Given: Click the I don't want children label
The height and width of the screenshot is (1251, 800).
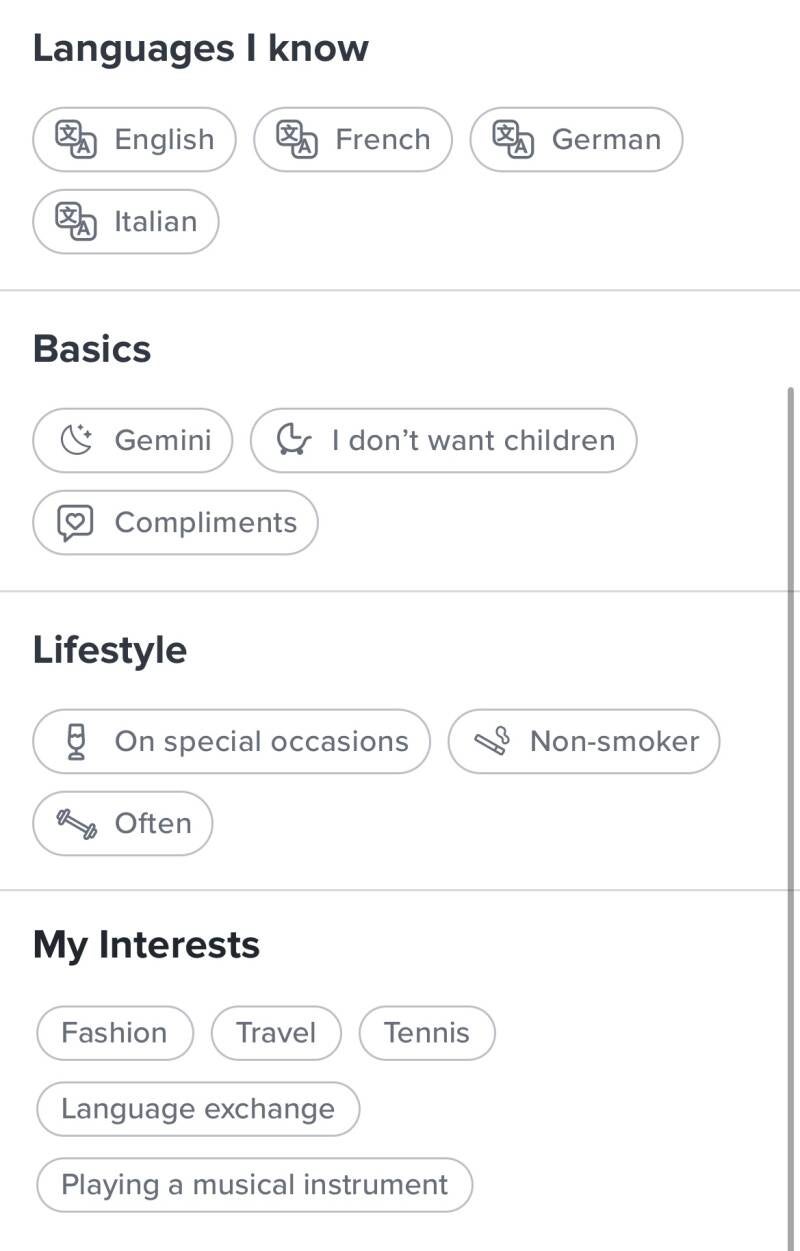Looking at the screenshot, I should click(x=473, y=441).
